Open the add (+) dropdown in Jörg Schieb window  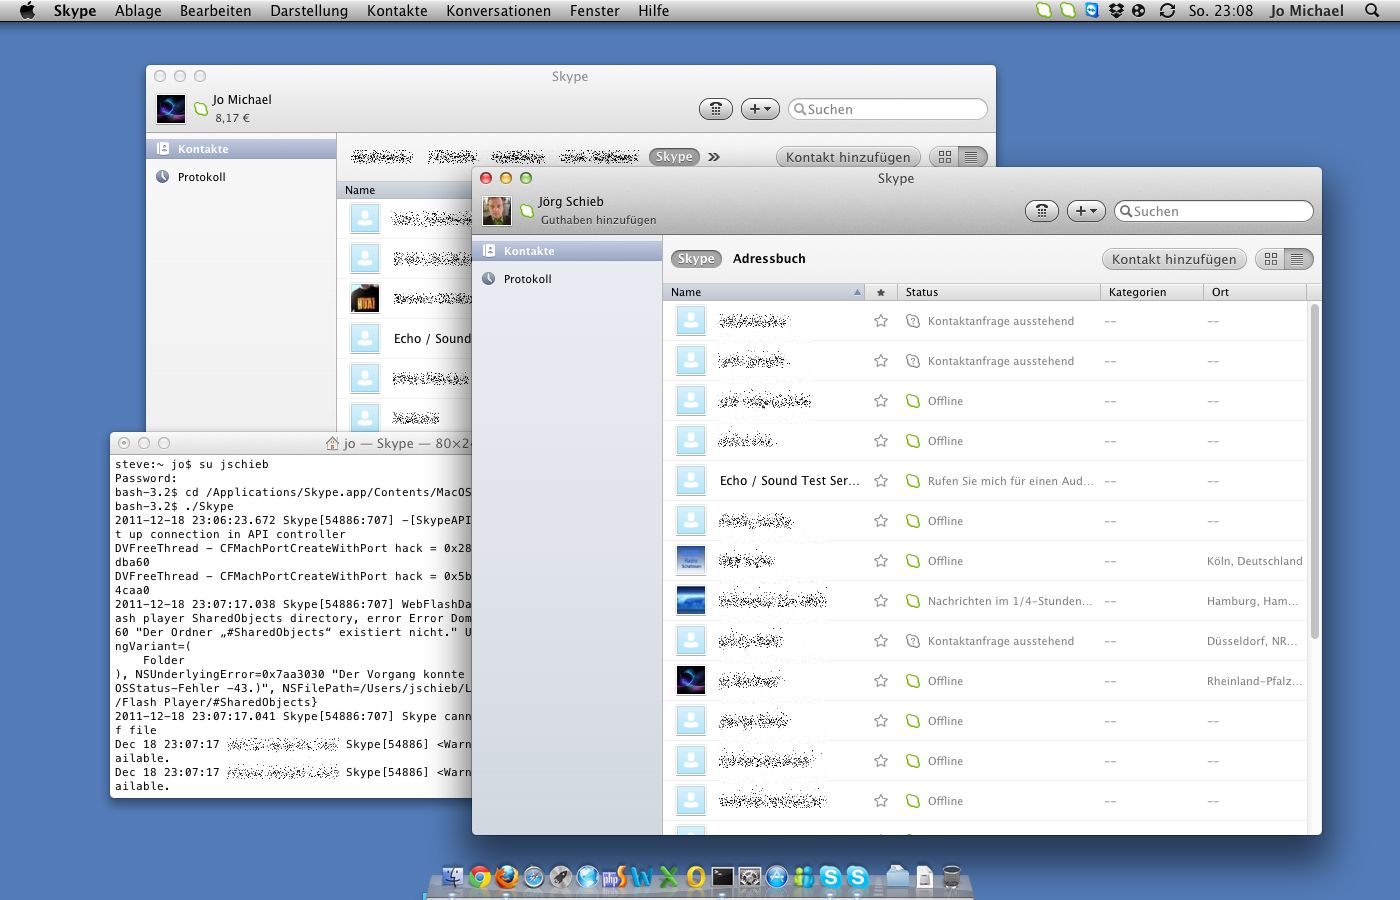(x=1086, y=211)
